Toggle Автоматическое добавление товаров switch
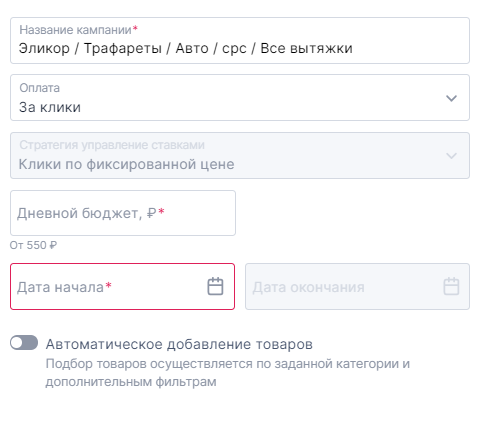 coord(24,343)
